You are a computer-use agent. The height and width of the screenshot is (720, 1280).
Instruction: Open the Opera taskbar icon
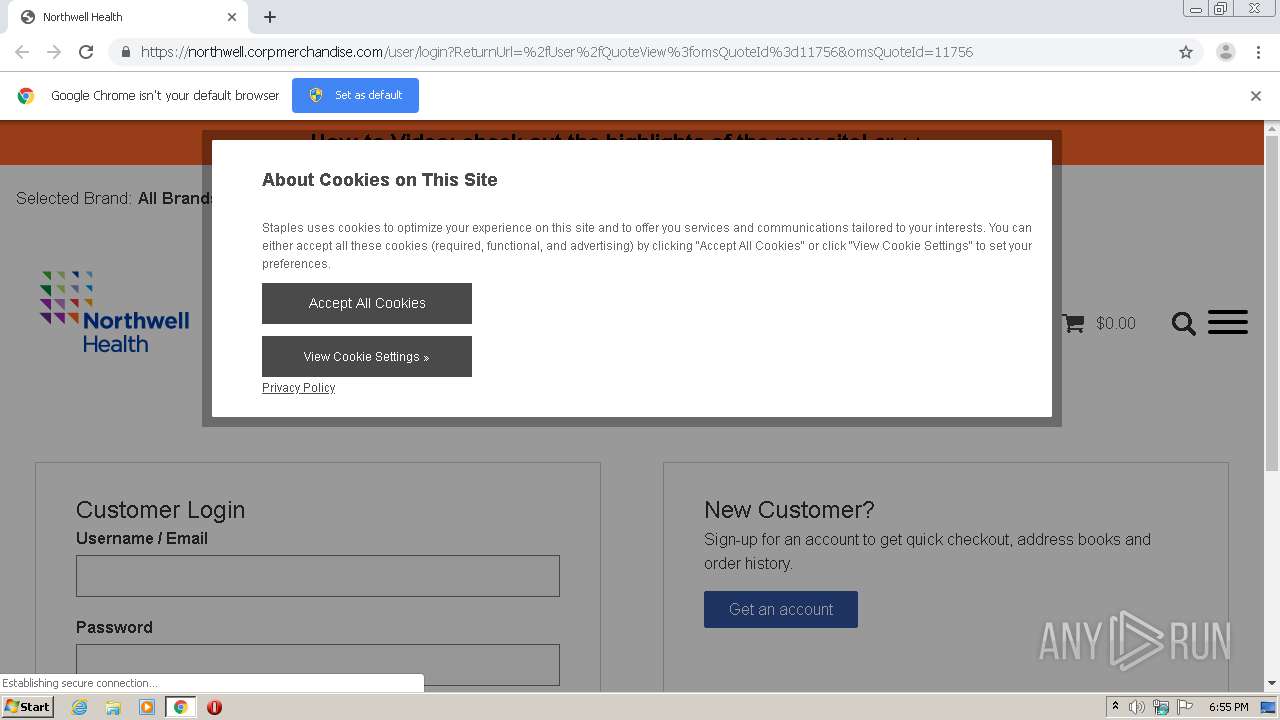tap(214, 707)
